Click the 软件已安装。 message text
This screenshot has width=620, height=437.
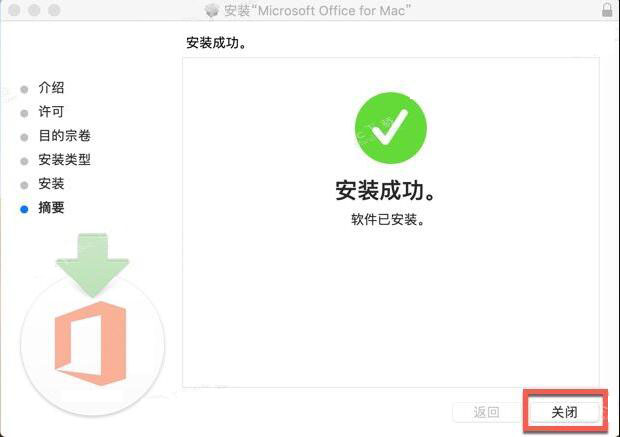[x=388, y=219]
